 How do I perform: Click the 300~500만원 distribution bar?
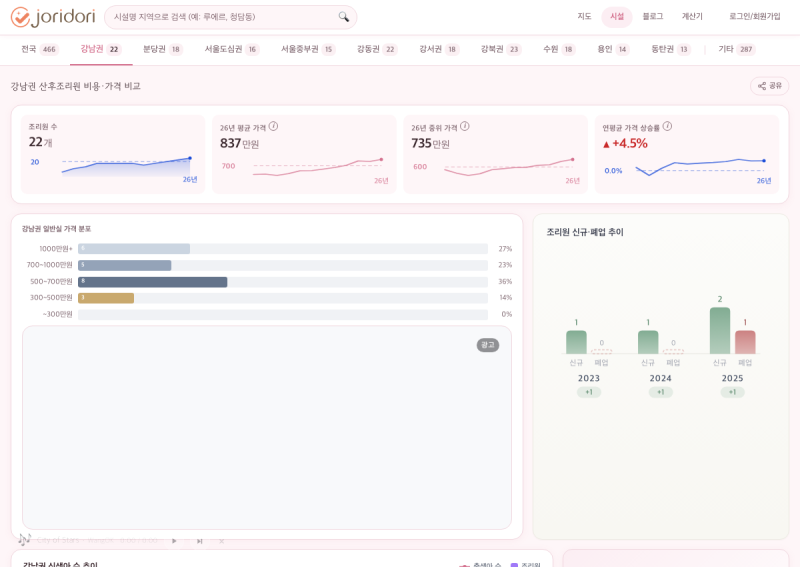click(x=106, y=298)
